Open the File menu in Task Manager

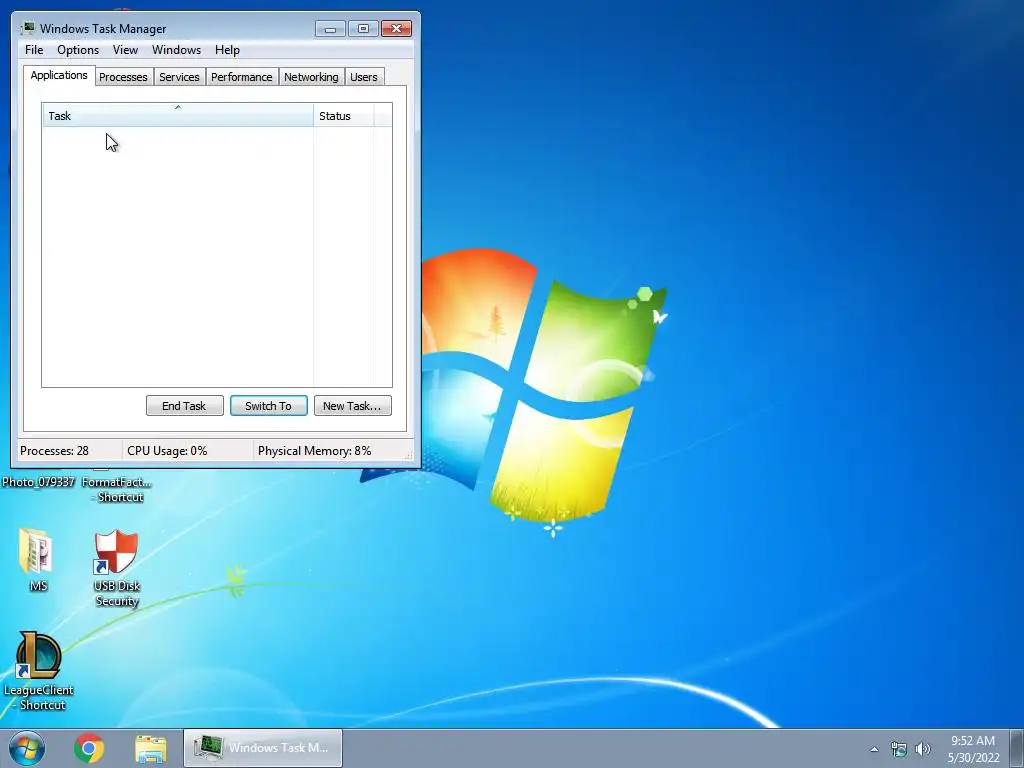pos(34,50)
